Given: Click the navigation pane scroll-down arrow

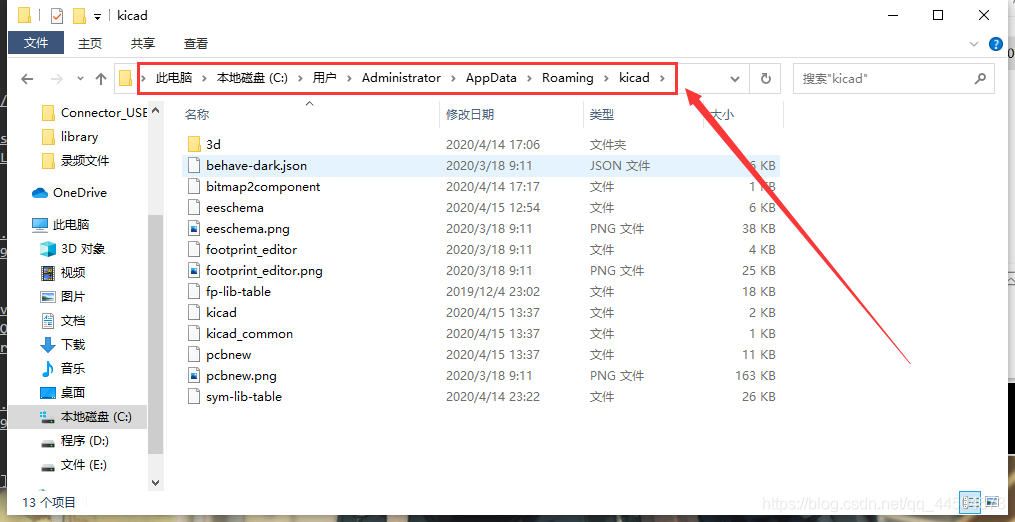Looking at the screenshot, I should (x=155, y=482).
